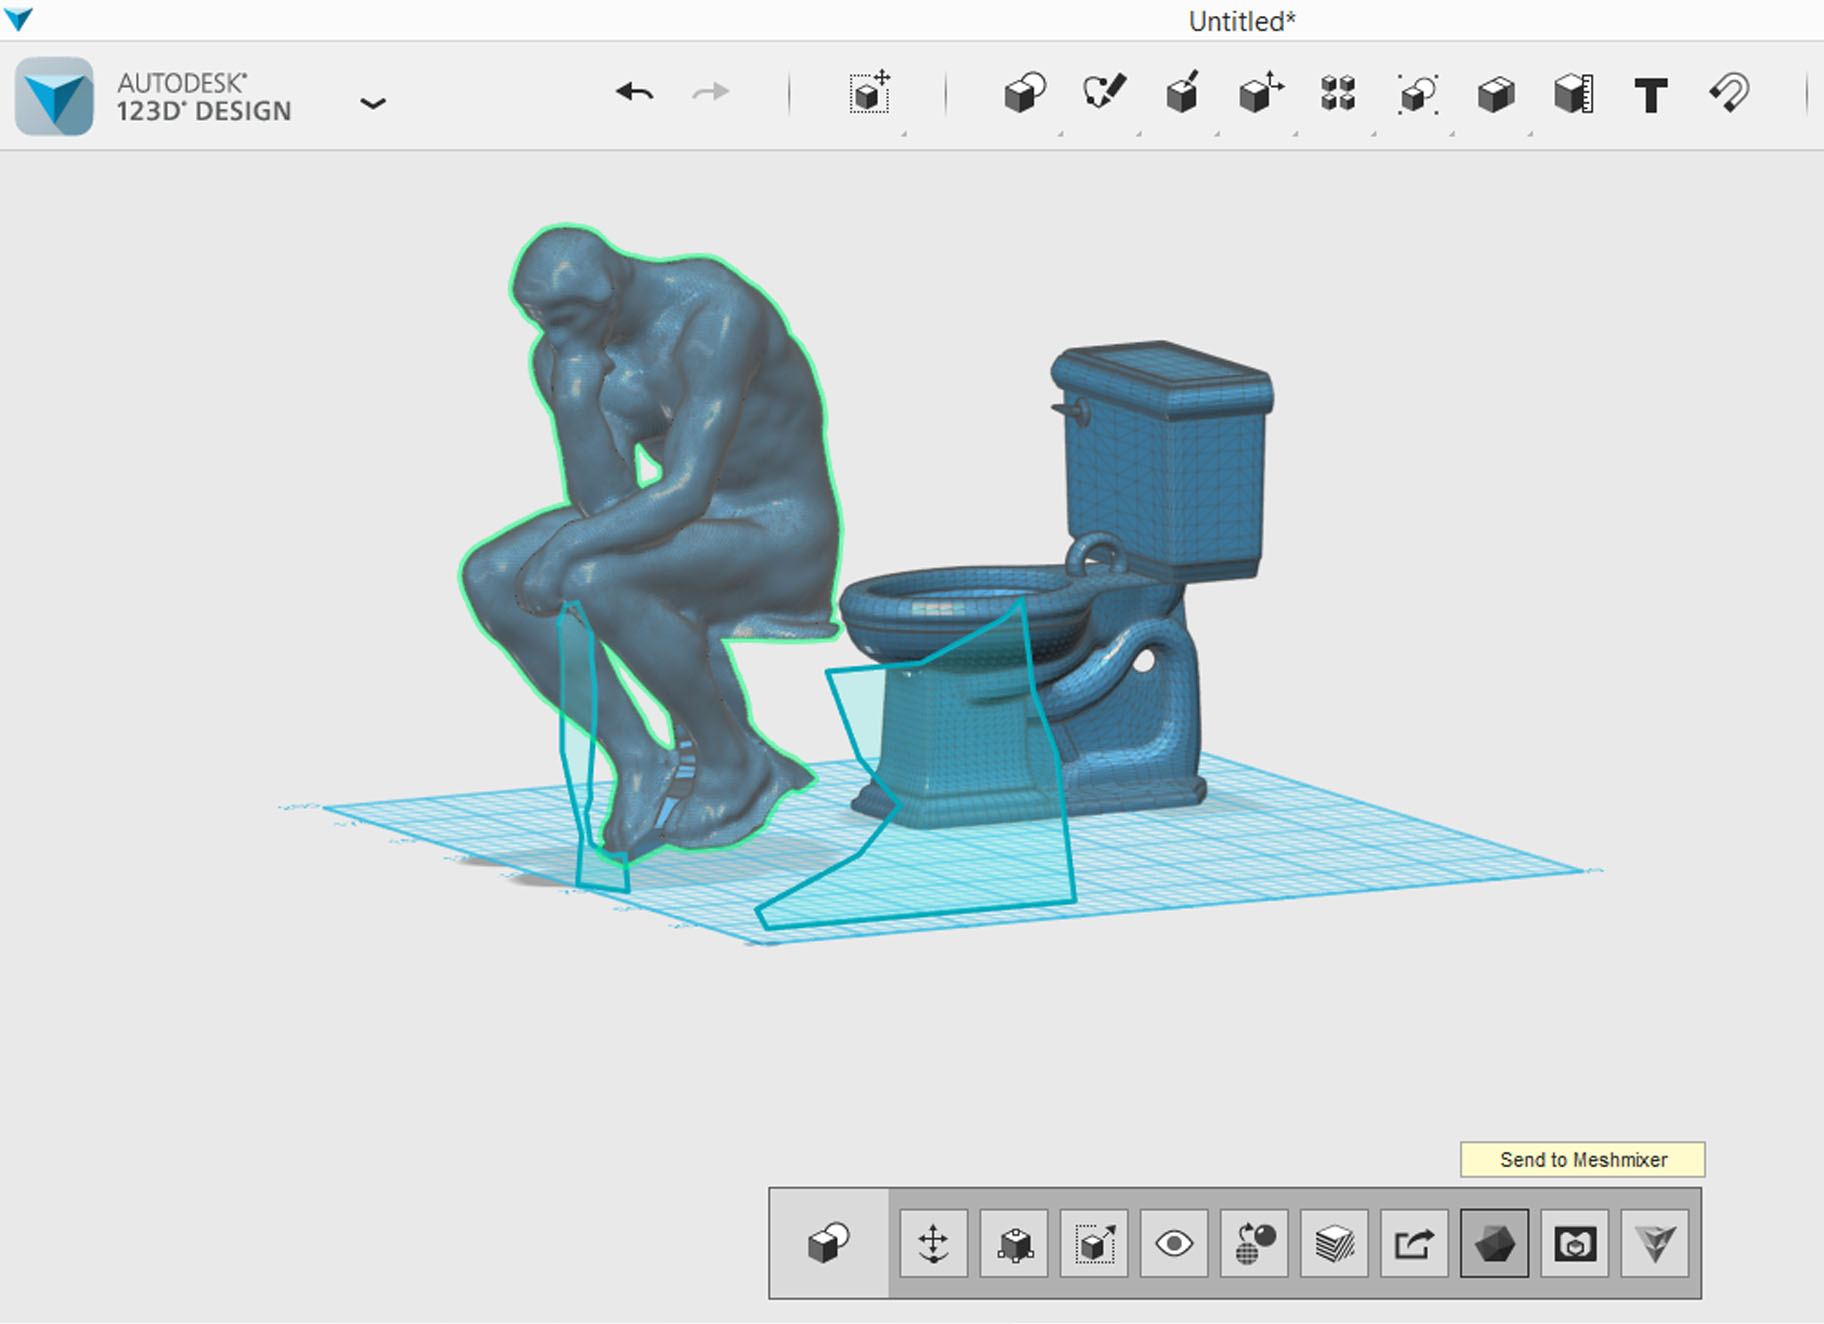Click the small window logo in title bar
This screenshot has height=1324, width=1824.
(18, 18)
